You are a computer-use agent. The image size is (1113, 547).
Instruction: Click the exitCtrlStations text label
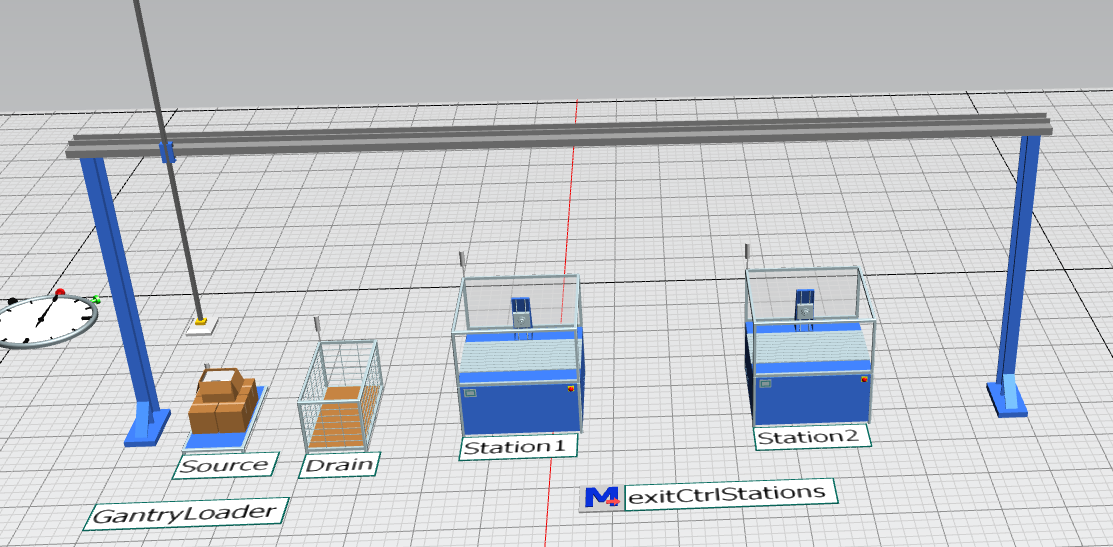[x=730, y=493]
